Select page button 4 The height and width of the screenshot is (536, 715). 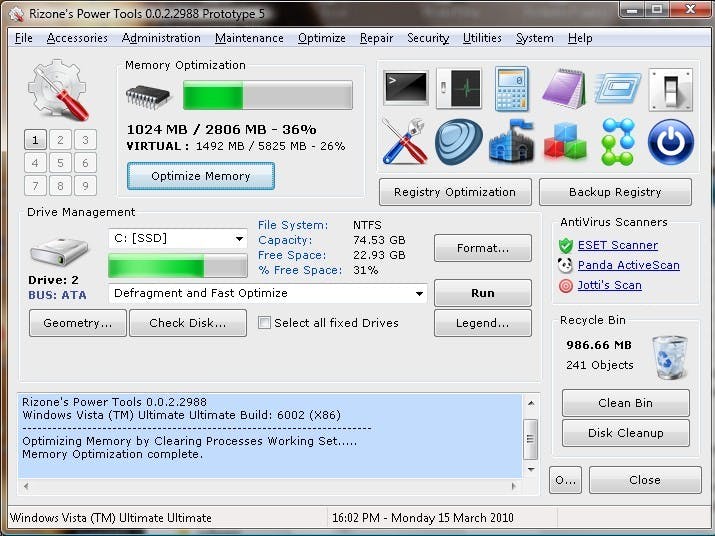[35, 163]
